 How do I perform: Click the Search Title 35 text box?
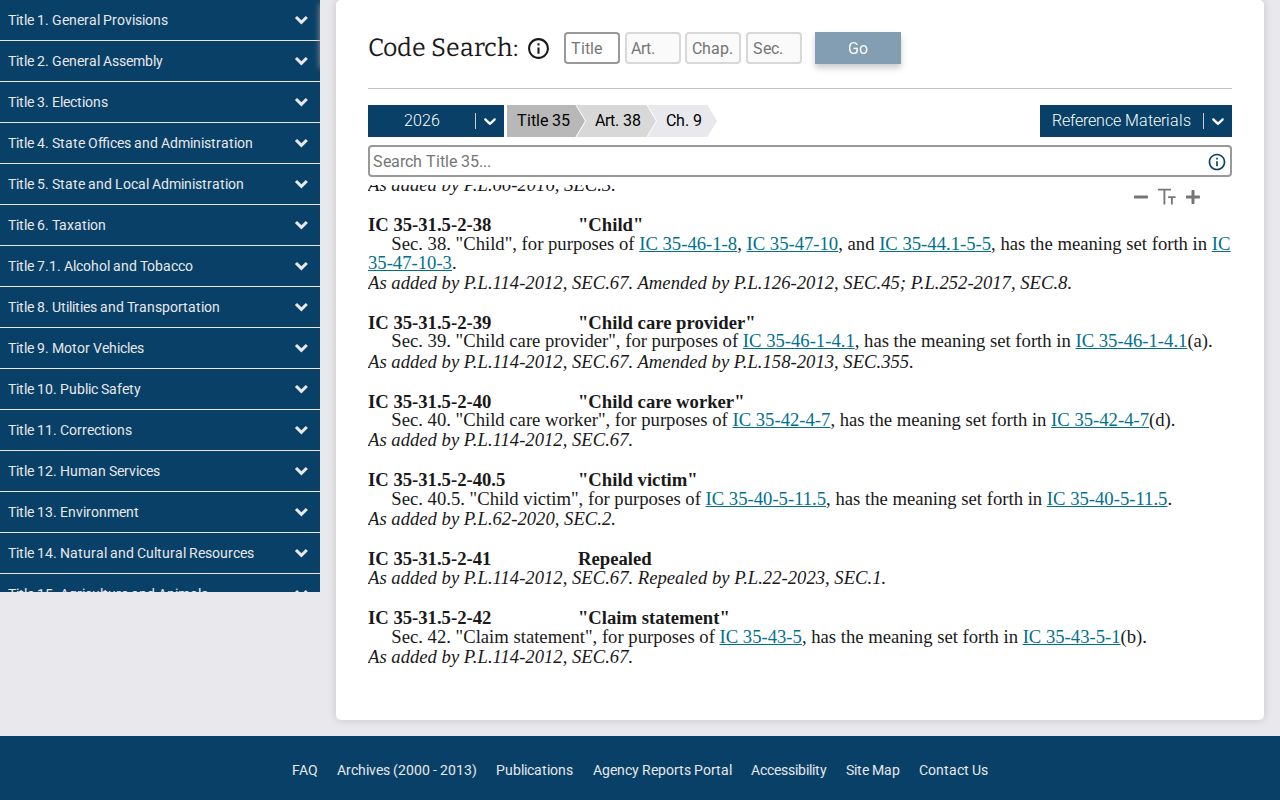tap(800, 162)
